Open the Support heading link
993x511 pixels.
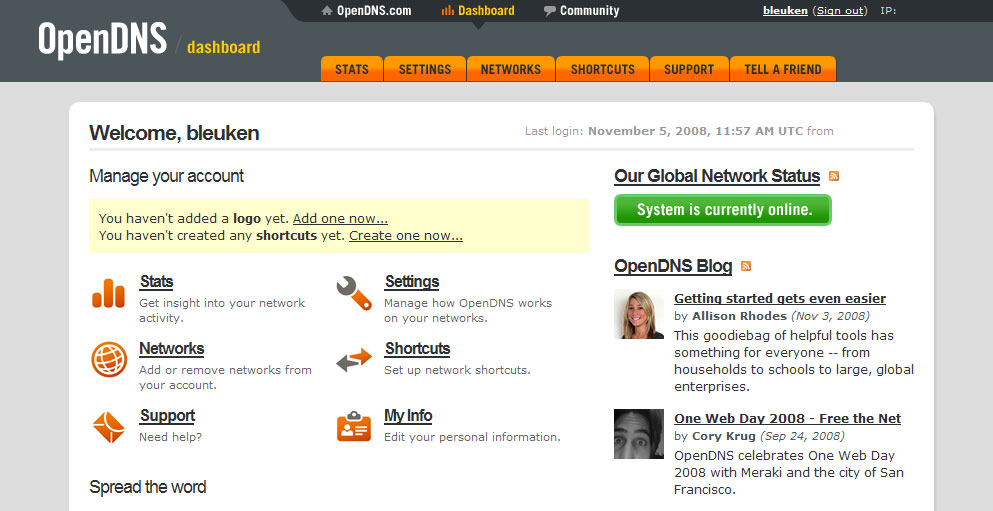click(x=167, y=416)
